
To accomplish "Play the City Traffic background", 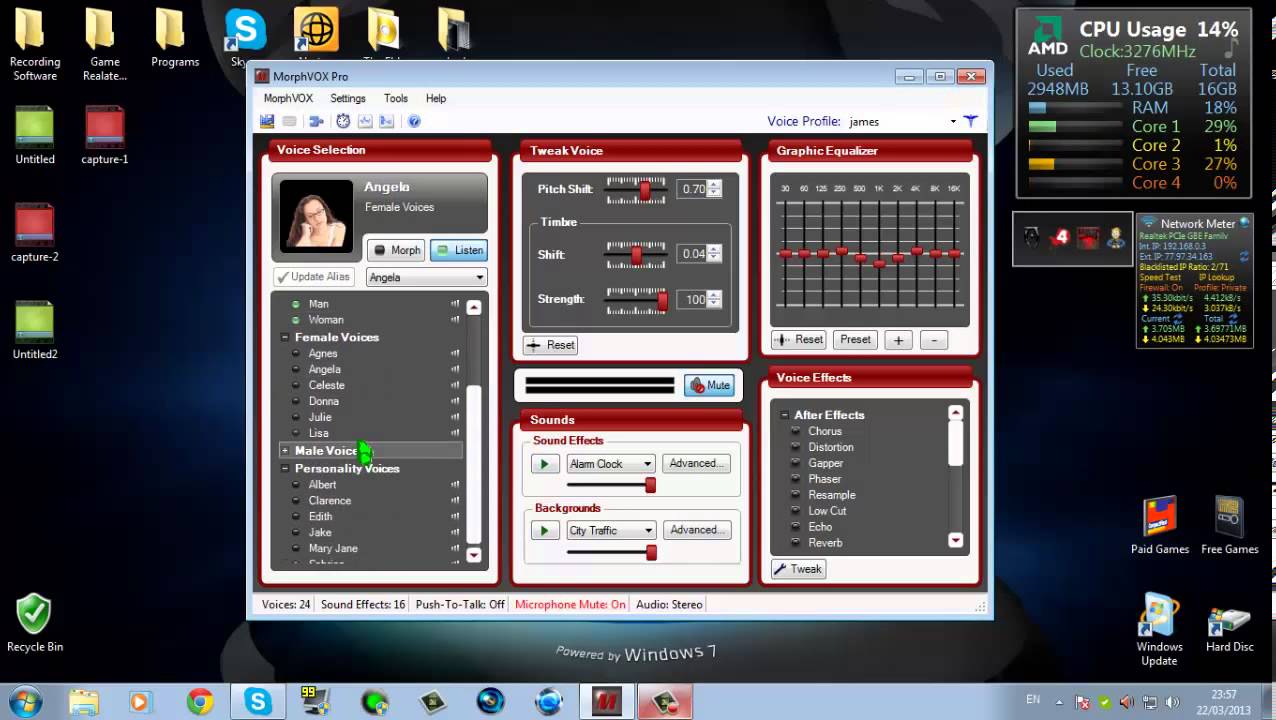I will (545, 531).
